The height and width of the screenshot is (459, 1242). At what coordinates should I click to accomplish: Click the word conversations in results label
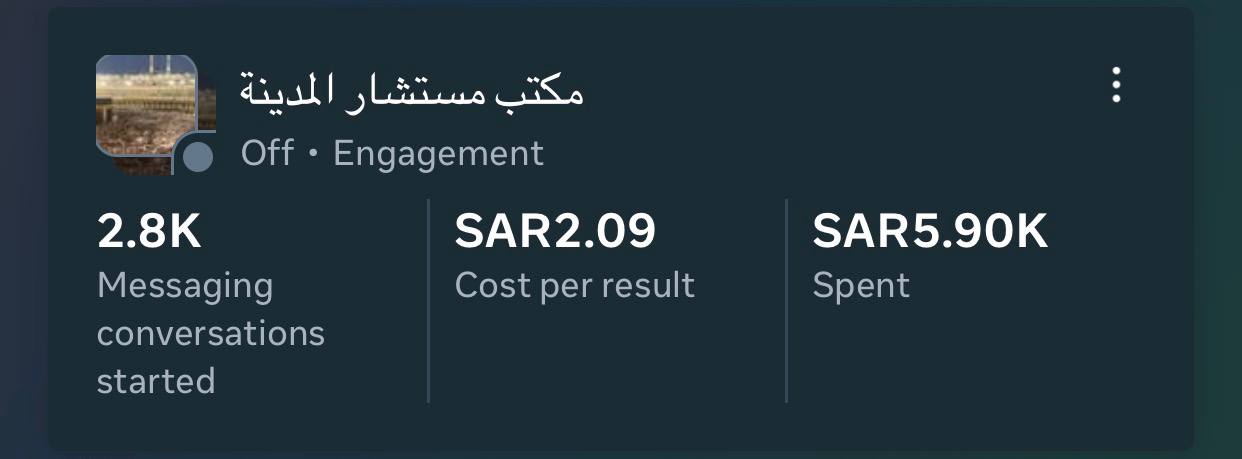211,333
